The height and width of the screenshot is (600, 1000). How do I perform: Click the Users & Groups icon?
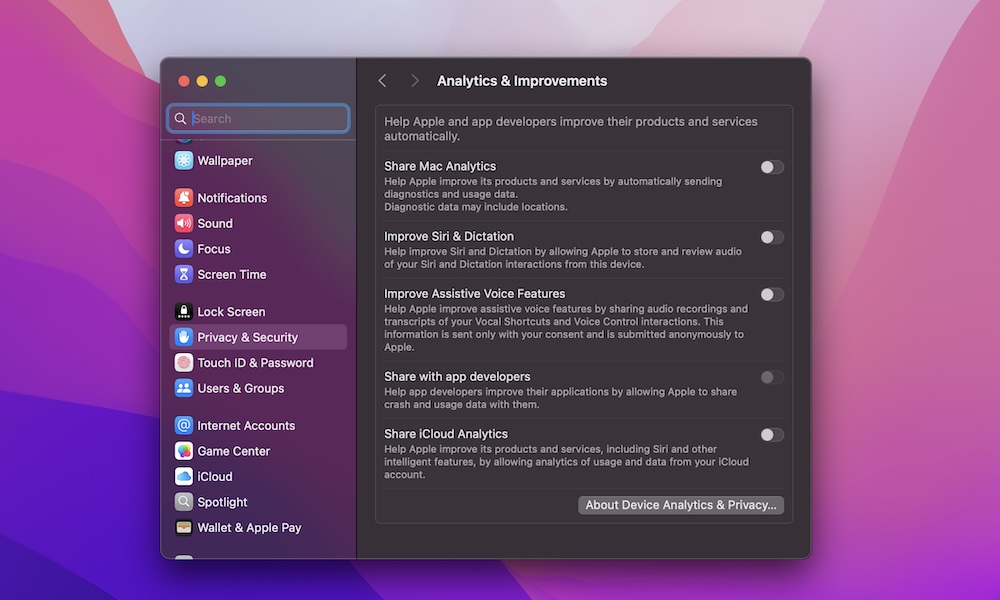point(184,388)
